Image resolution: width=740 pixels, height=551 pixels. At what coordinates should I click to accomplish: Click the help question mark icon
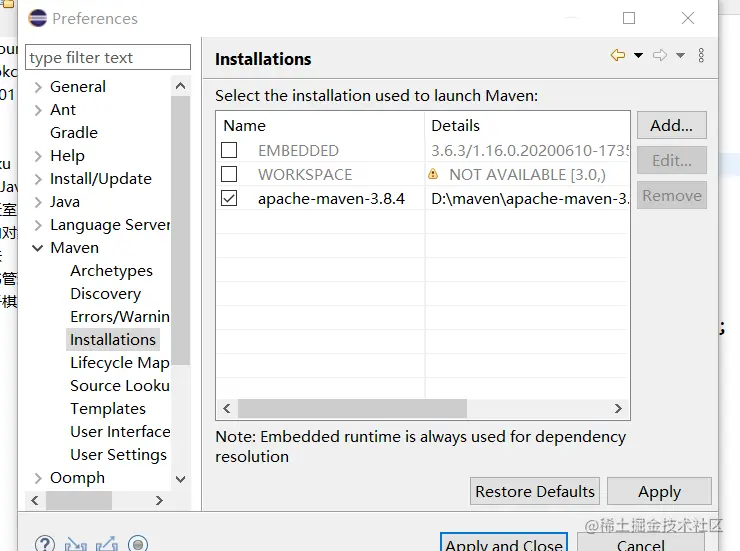[45, 544]
